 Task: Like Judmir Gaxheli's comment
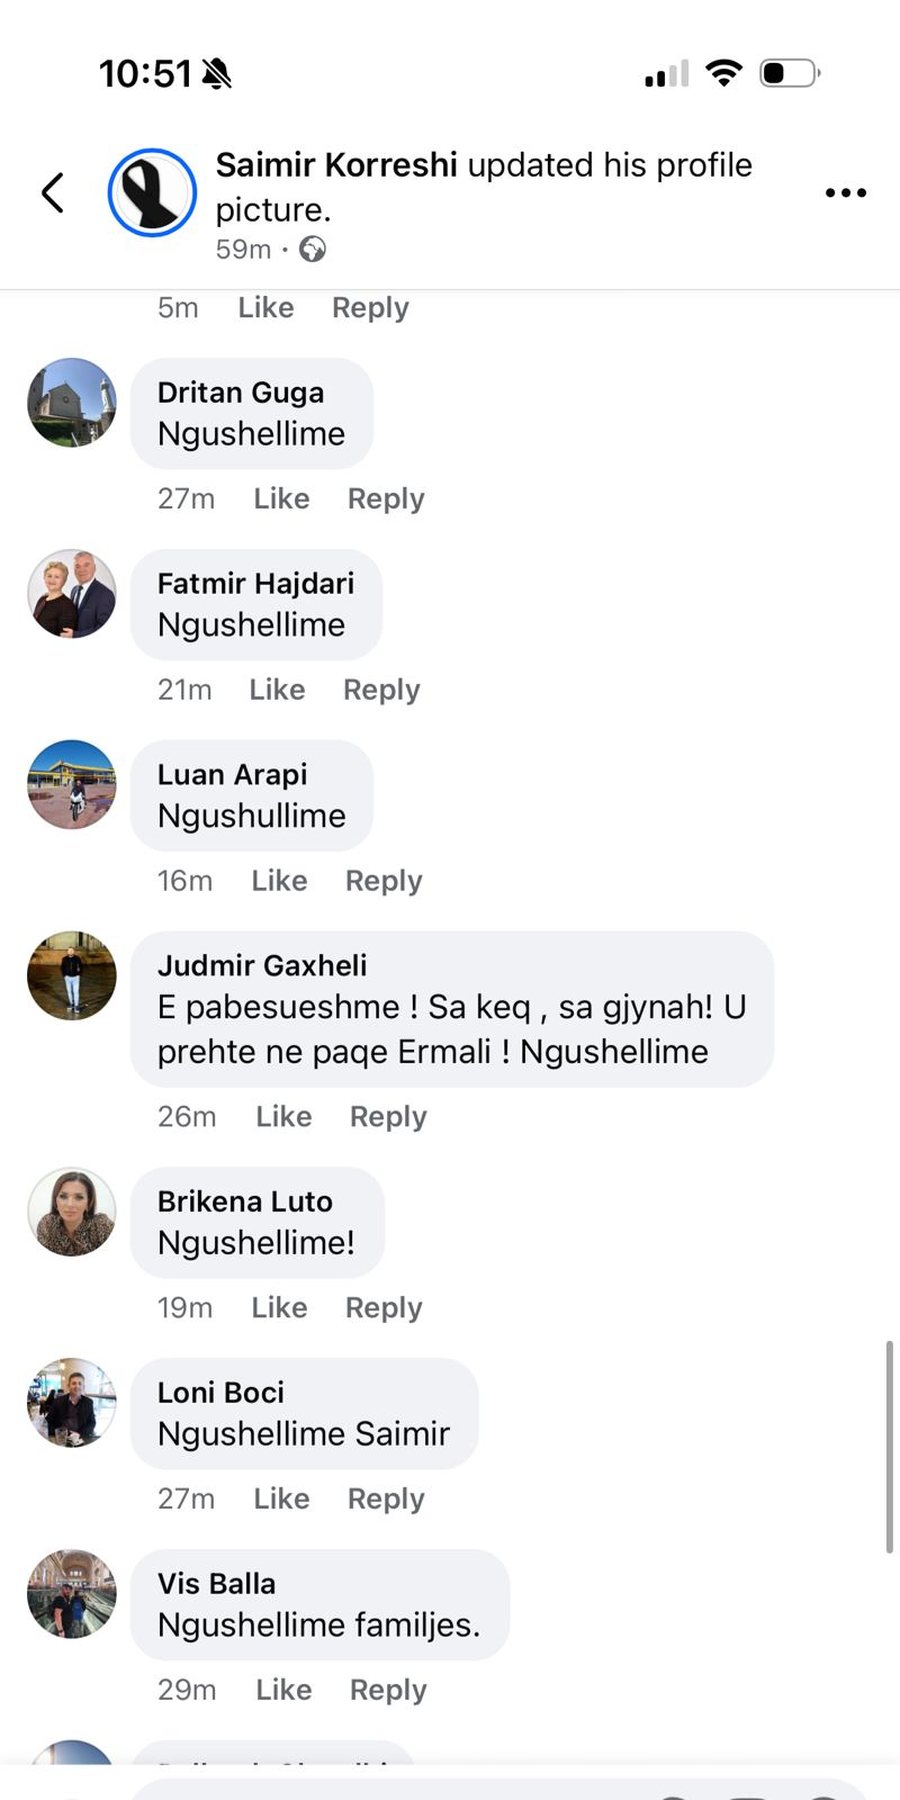coord(284,1116)
